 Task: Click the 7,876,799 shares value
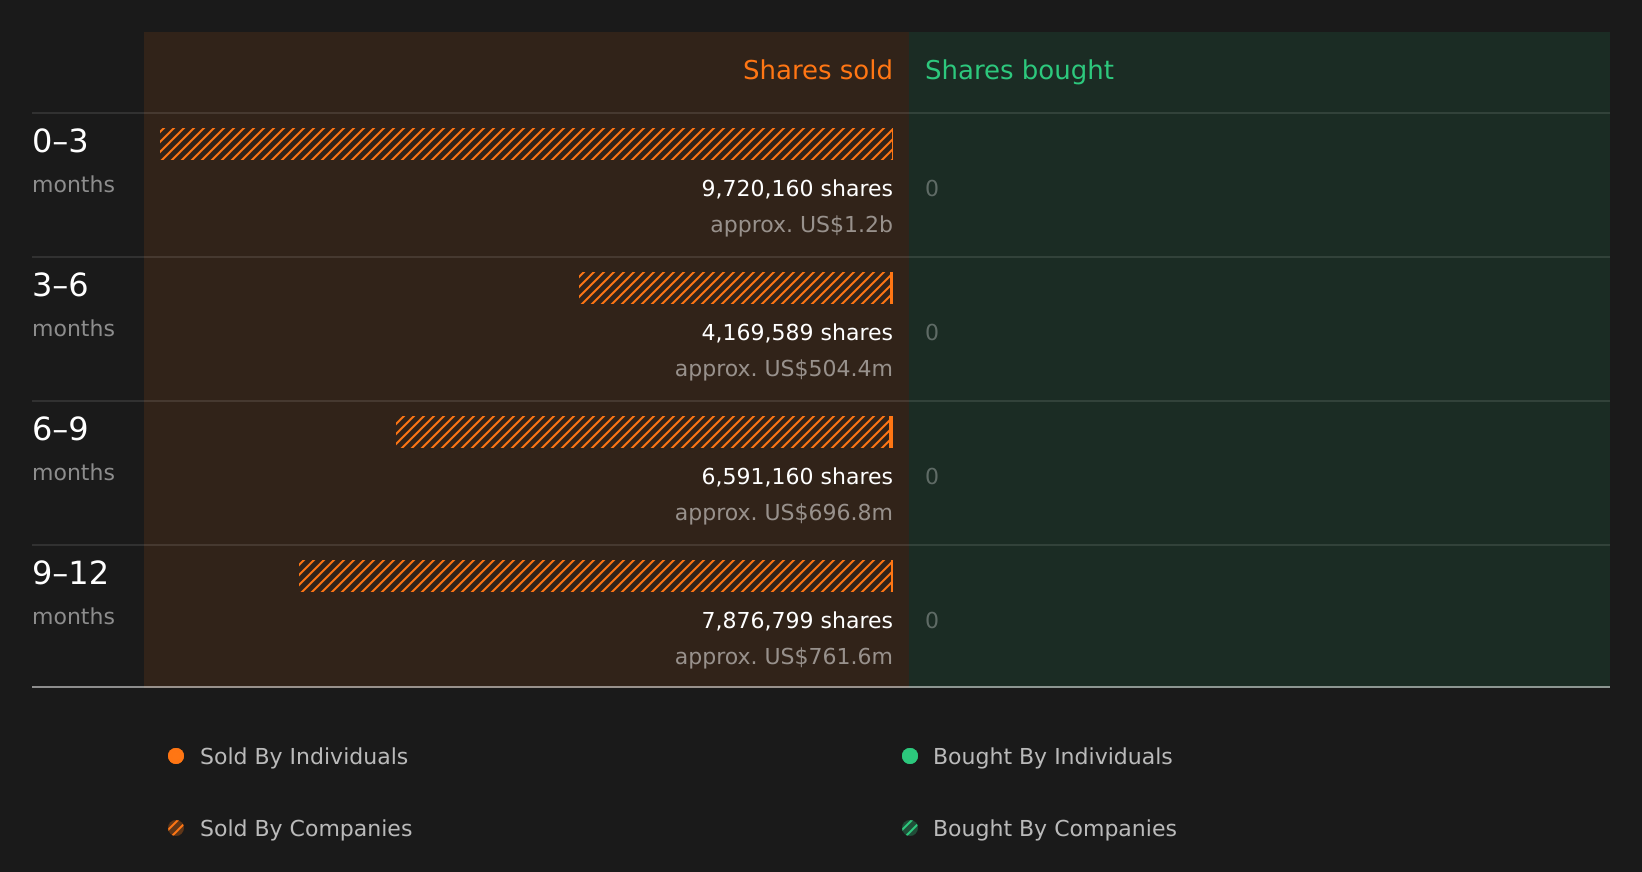tap(797, 620)
